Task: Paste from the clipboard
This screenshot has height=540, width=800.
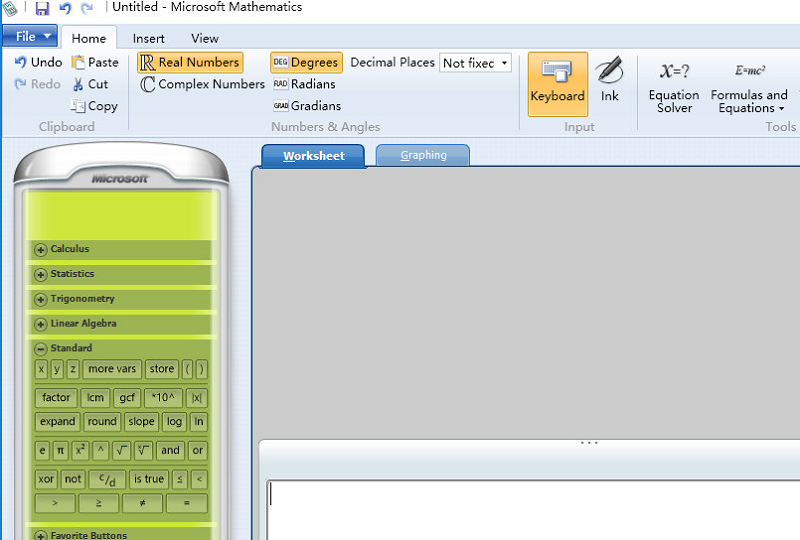Action: 95,62
